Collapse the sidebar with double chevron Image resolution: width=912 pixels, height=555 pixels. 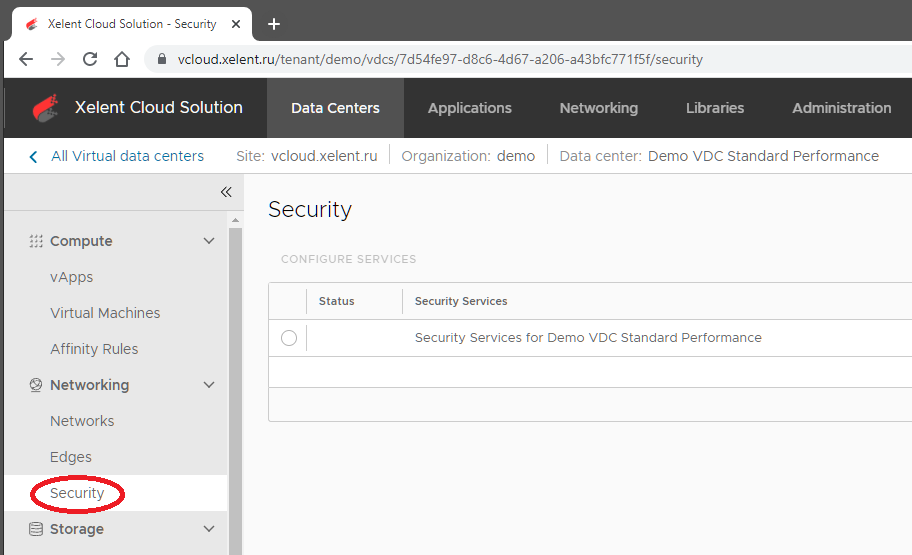pyautogui.click(x=226, y=192)
